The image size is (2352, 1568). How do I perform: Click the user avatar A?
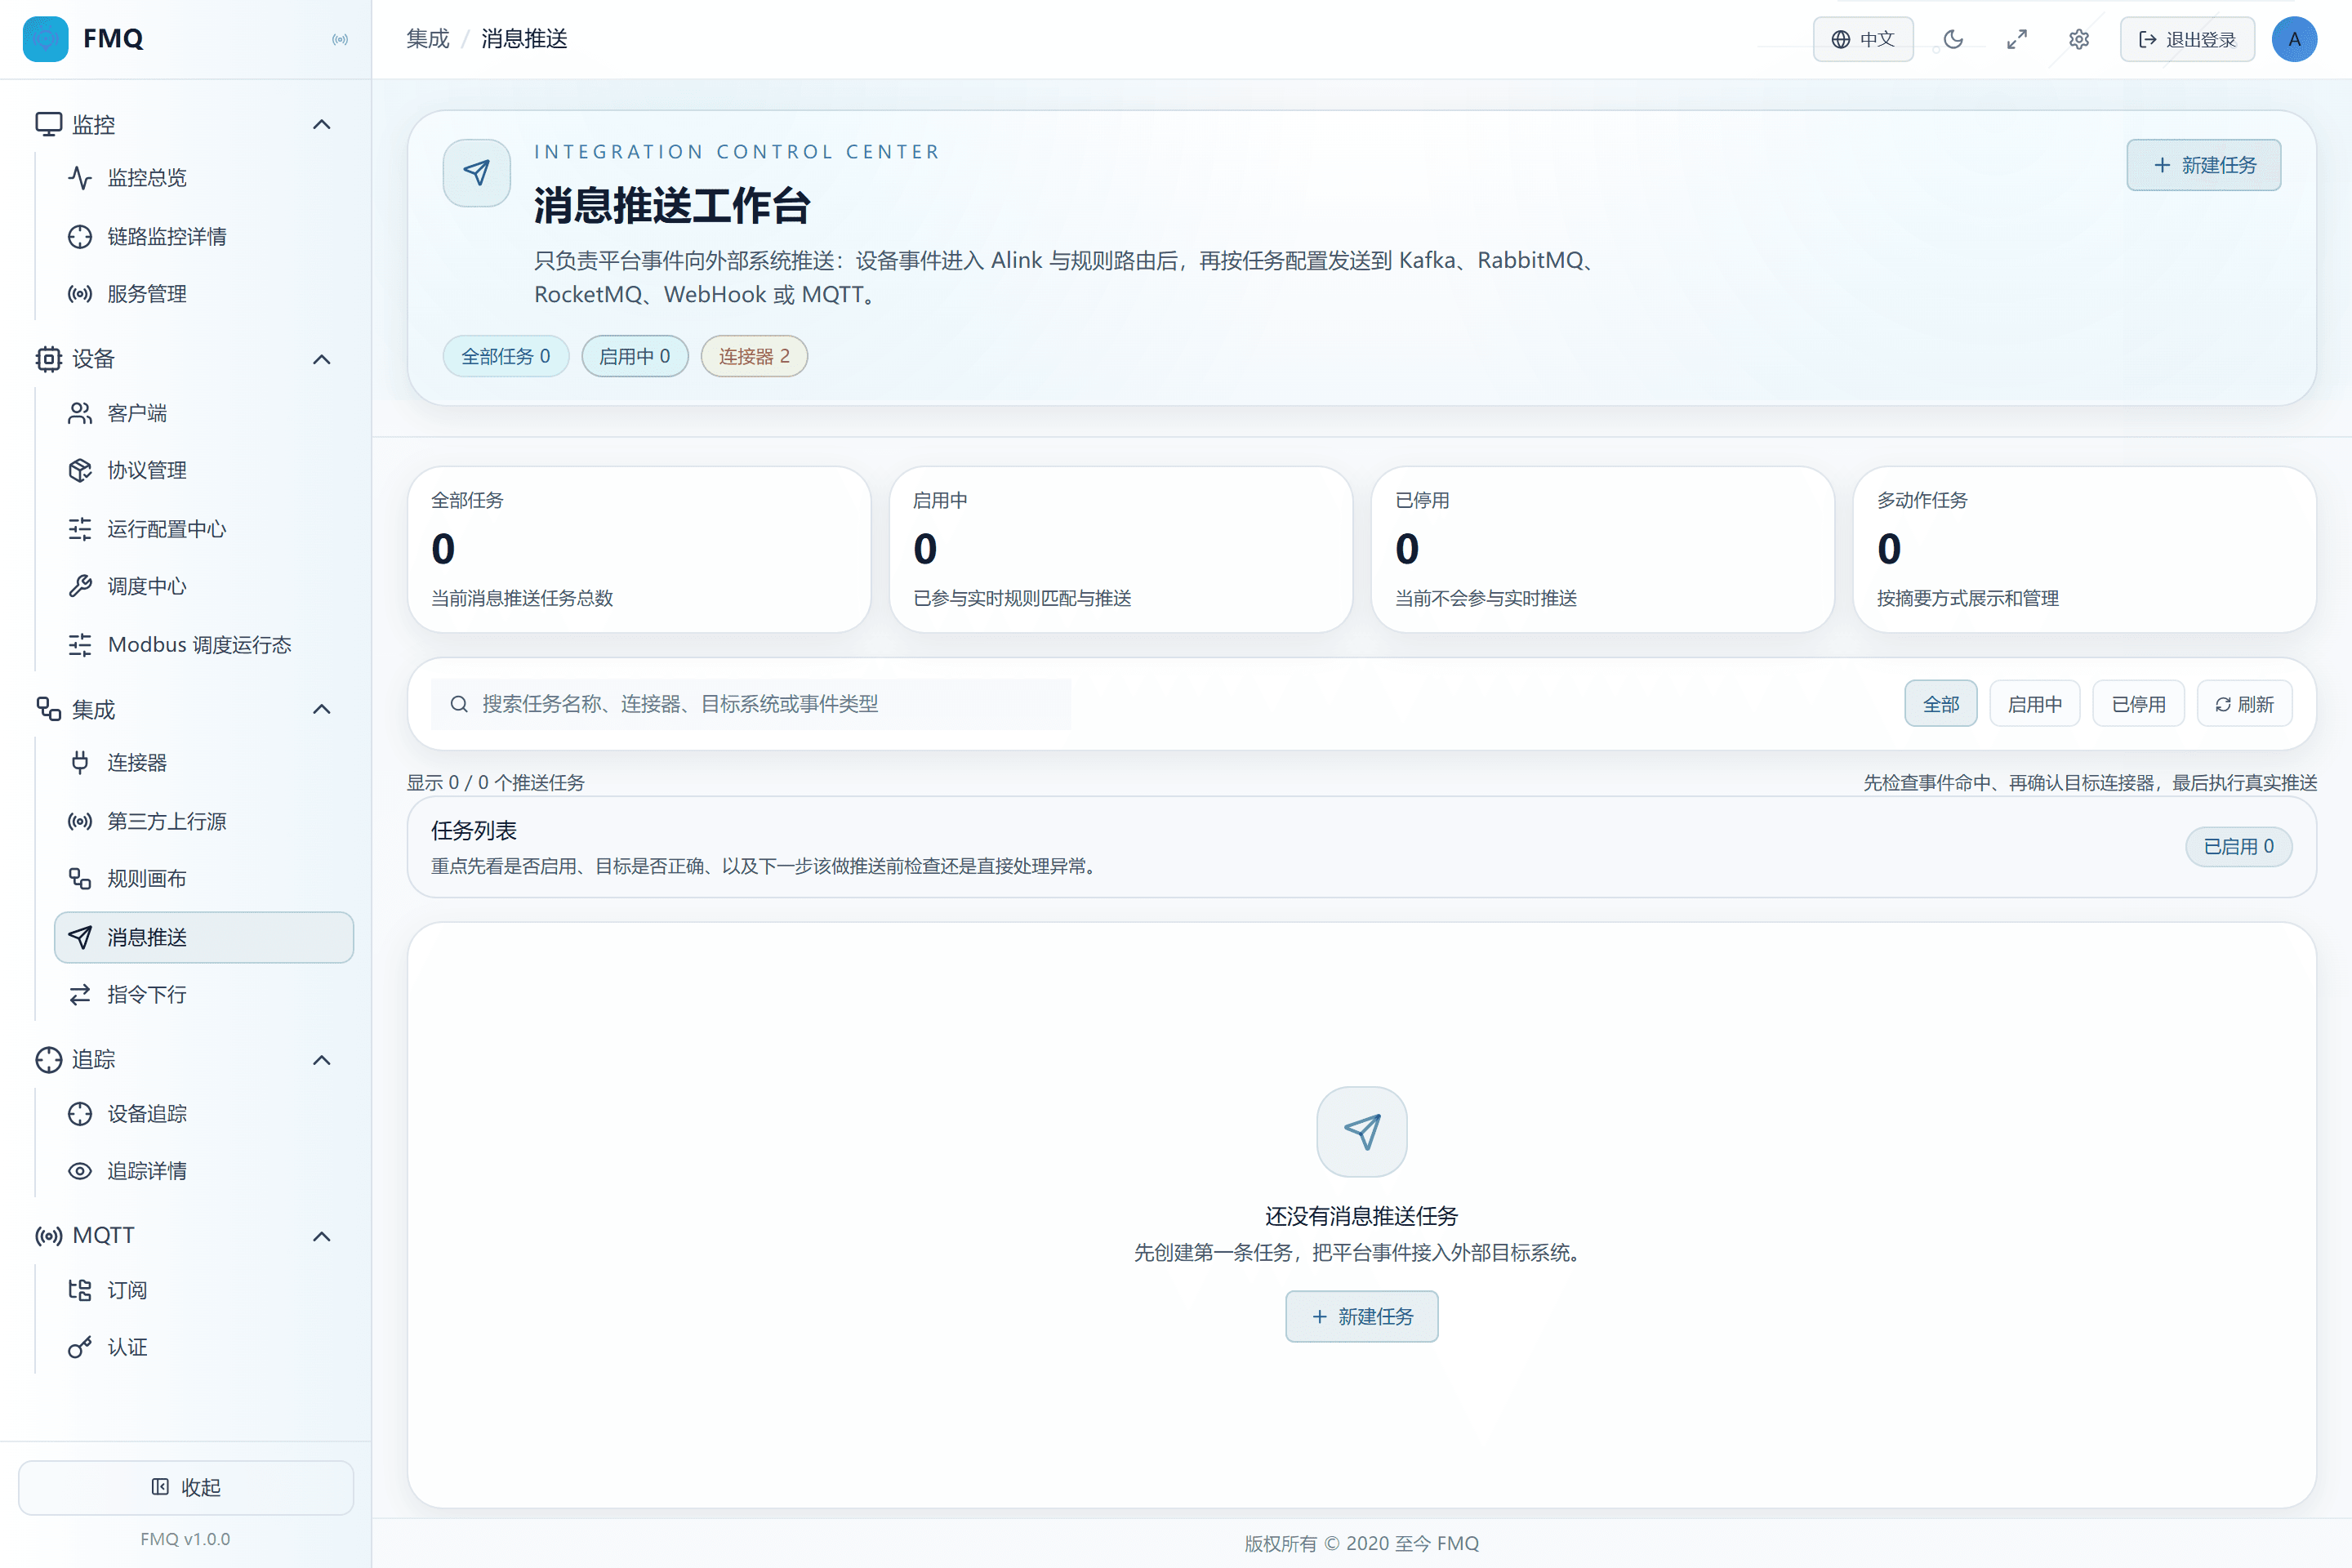[2294, 39]
